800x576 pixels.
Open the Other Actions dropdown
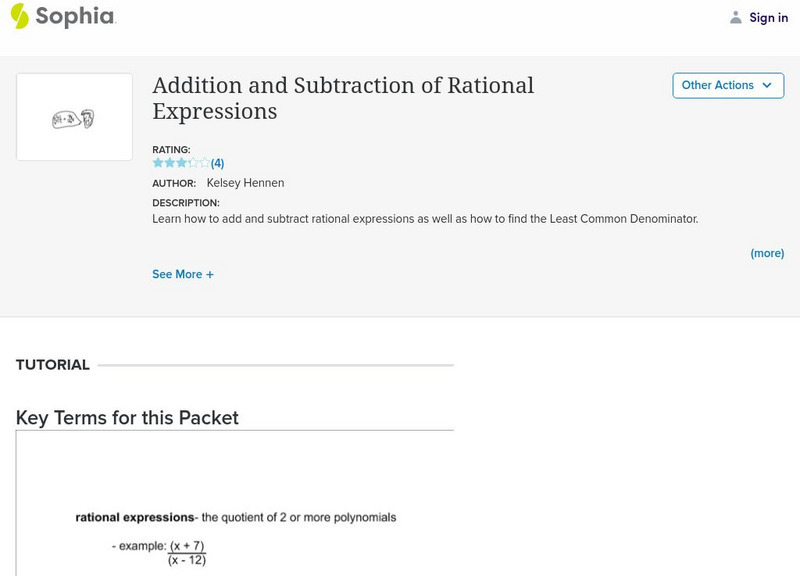coord(727,86)
